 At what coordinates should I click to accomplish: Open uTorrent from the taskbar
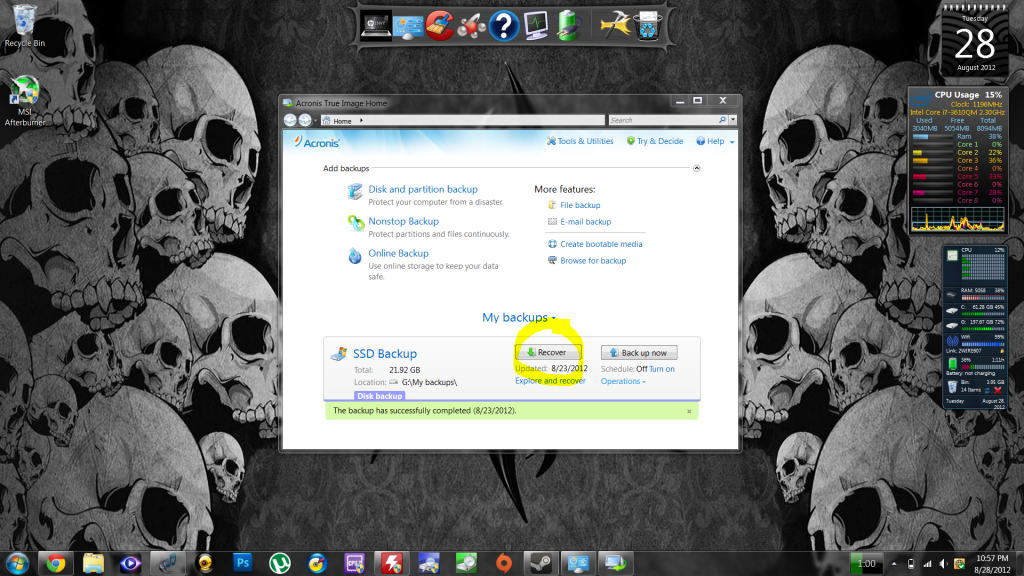coord(280,564)
